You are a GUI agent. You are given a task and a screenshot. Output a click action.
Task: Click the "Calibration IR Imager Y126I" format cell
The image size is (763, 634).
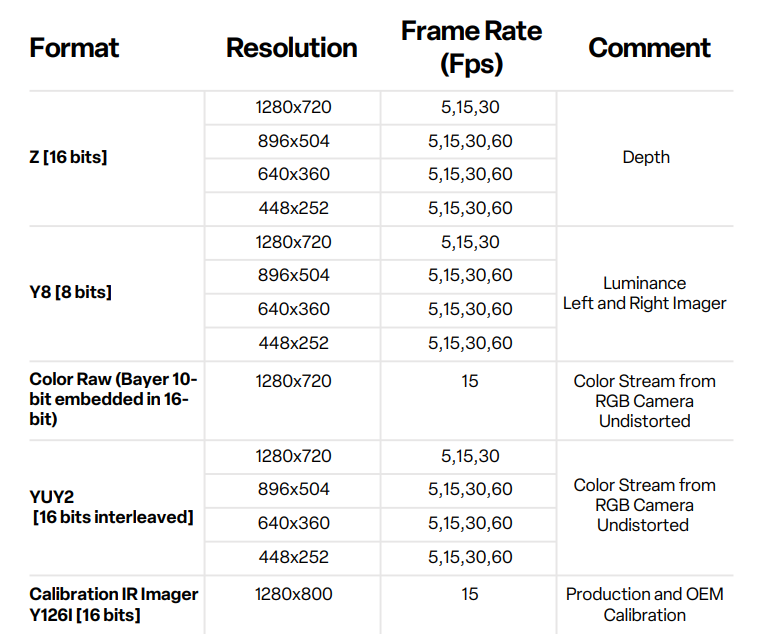pos(114,604)
